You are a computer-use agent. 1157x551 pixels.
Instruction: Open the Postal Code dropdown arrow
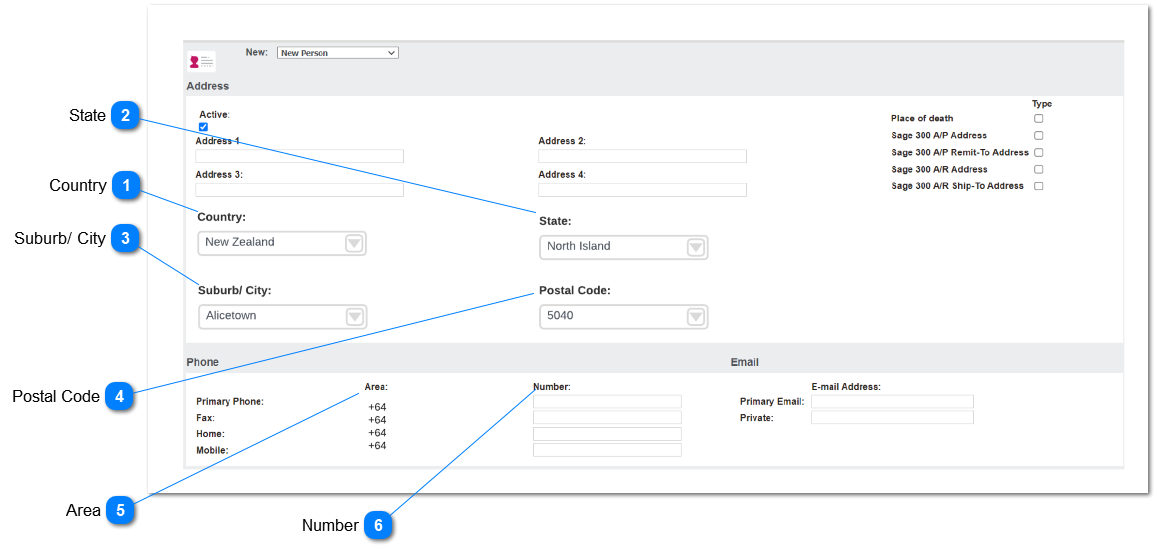pos(696,316)
